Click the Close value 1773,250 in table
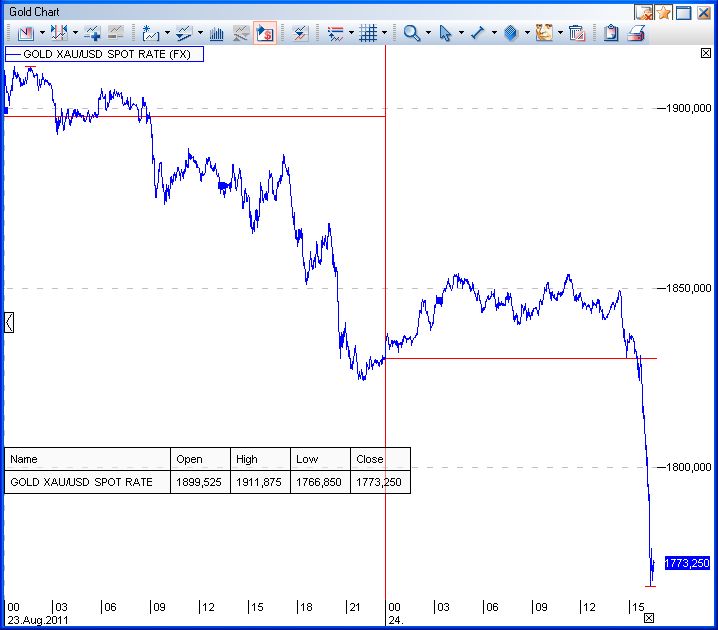The width and height of the screenshot is (718, 630). (379, 482)
